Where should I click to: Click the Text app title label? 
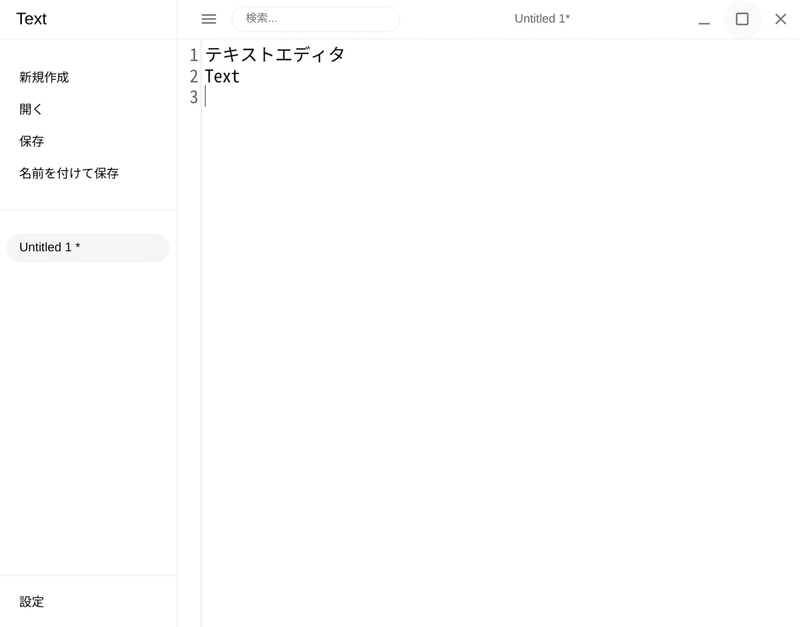pyautogui.click(x=31, y=18)
